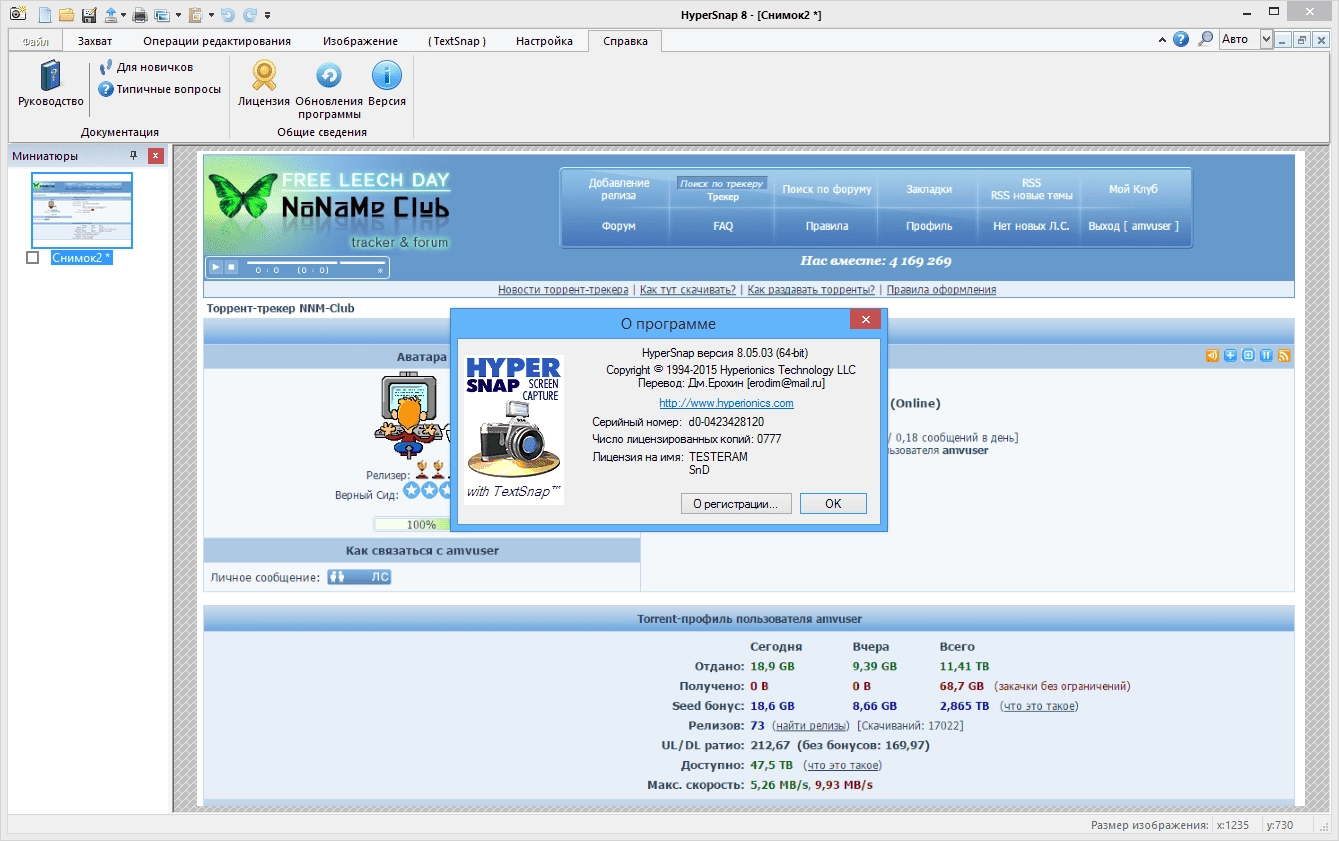
Task: Click the Новости торрент-трекера link
Action: click(563, 290)
